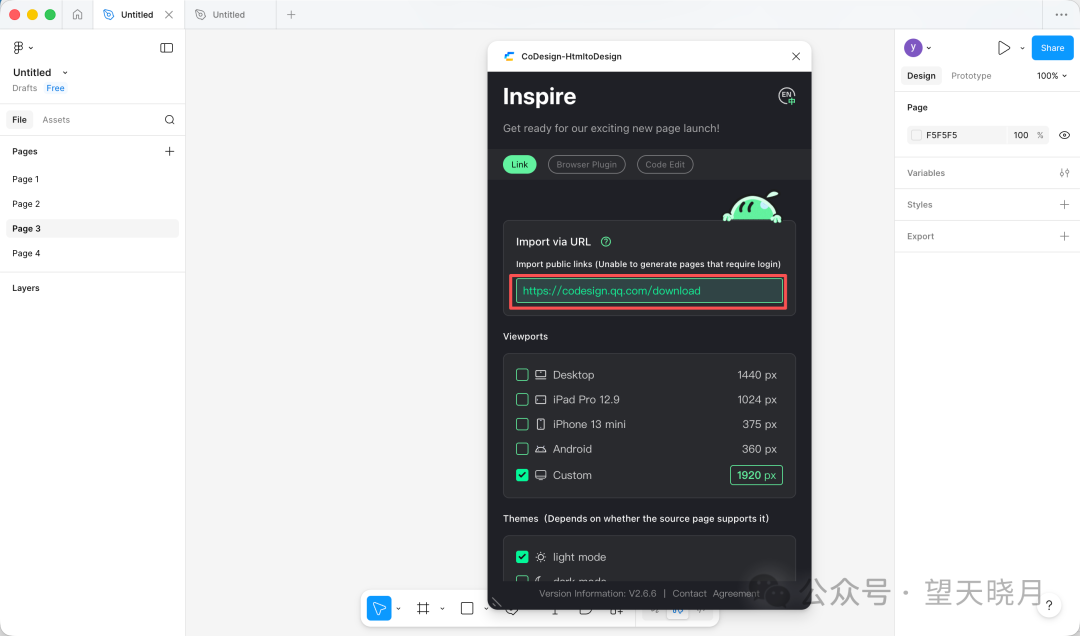Open the avatar dropdown arrow
Screen dimensions: 1080x636
coord(928,48)
